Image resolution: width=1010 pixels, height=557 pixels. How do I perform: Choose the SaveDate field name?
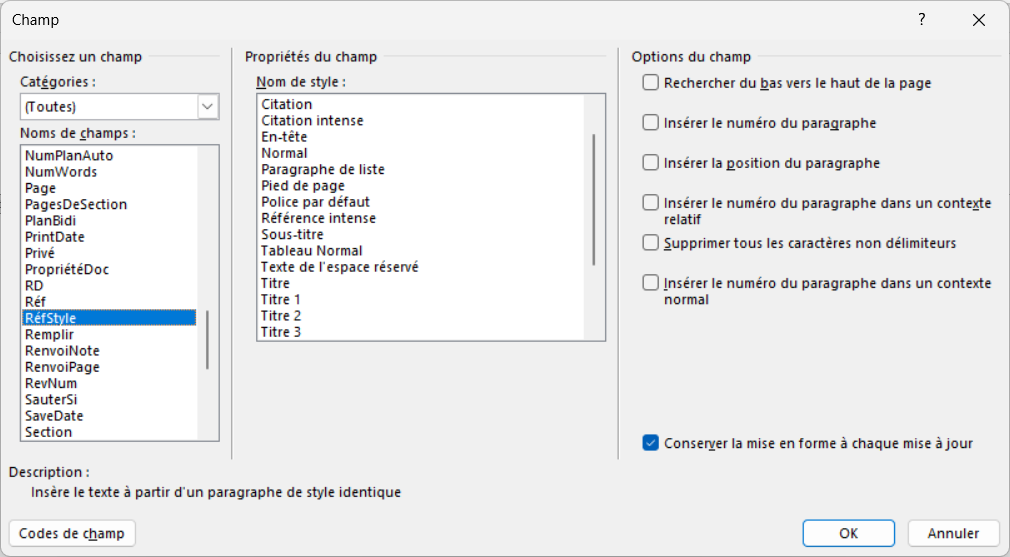click(54, 416)
